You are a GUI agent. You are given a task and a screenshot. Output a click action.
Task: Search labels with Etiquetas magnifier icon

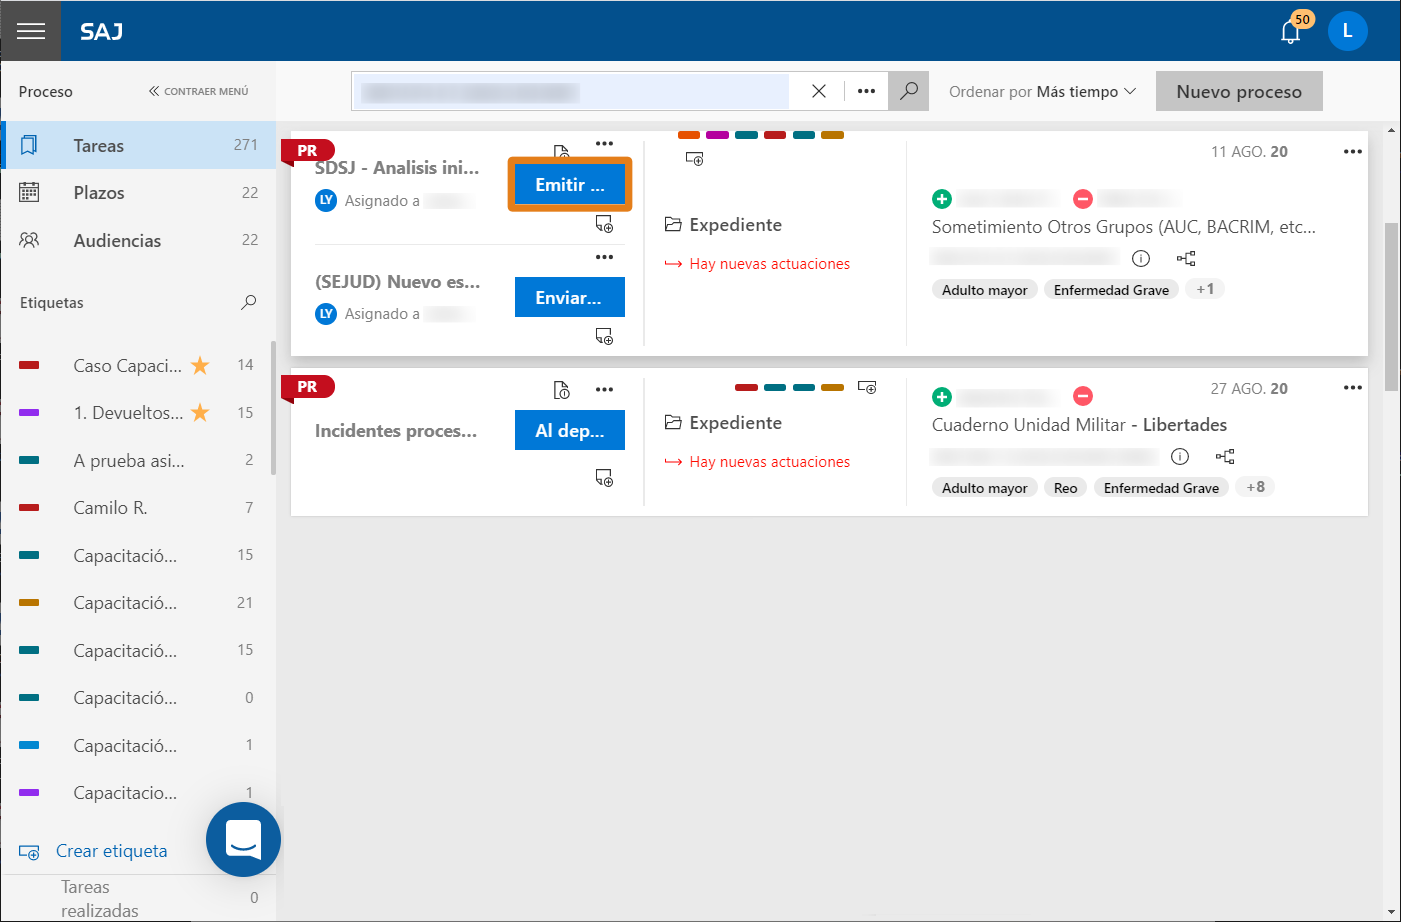pyautogui.click(x=249, y=302)
